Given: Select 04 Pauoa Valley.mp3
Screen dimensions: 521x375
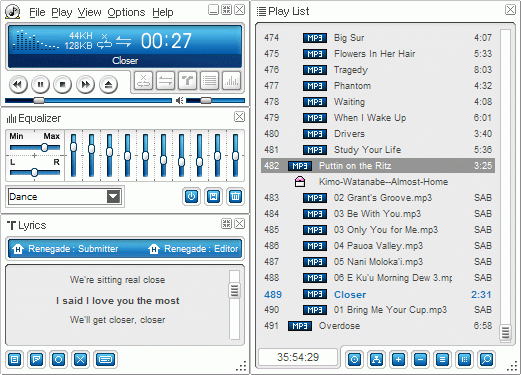Looking at the screenshot, I should click(378, 246).
